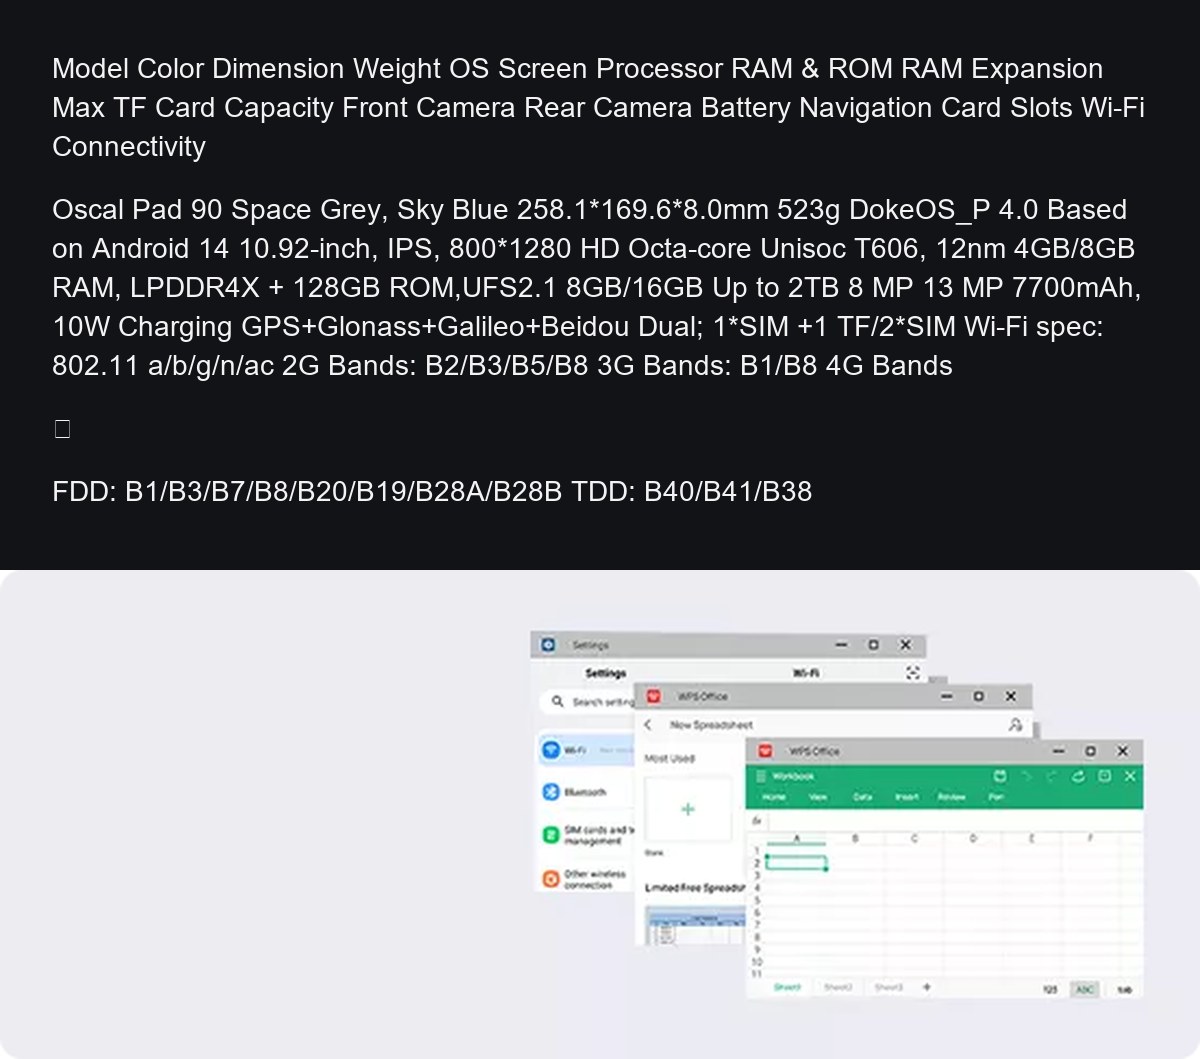
Task: Click the formula bar input beside fx
Action: pyautogui.click(x=955, y=820)
